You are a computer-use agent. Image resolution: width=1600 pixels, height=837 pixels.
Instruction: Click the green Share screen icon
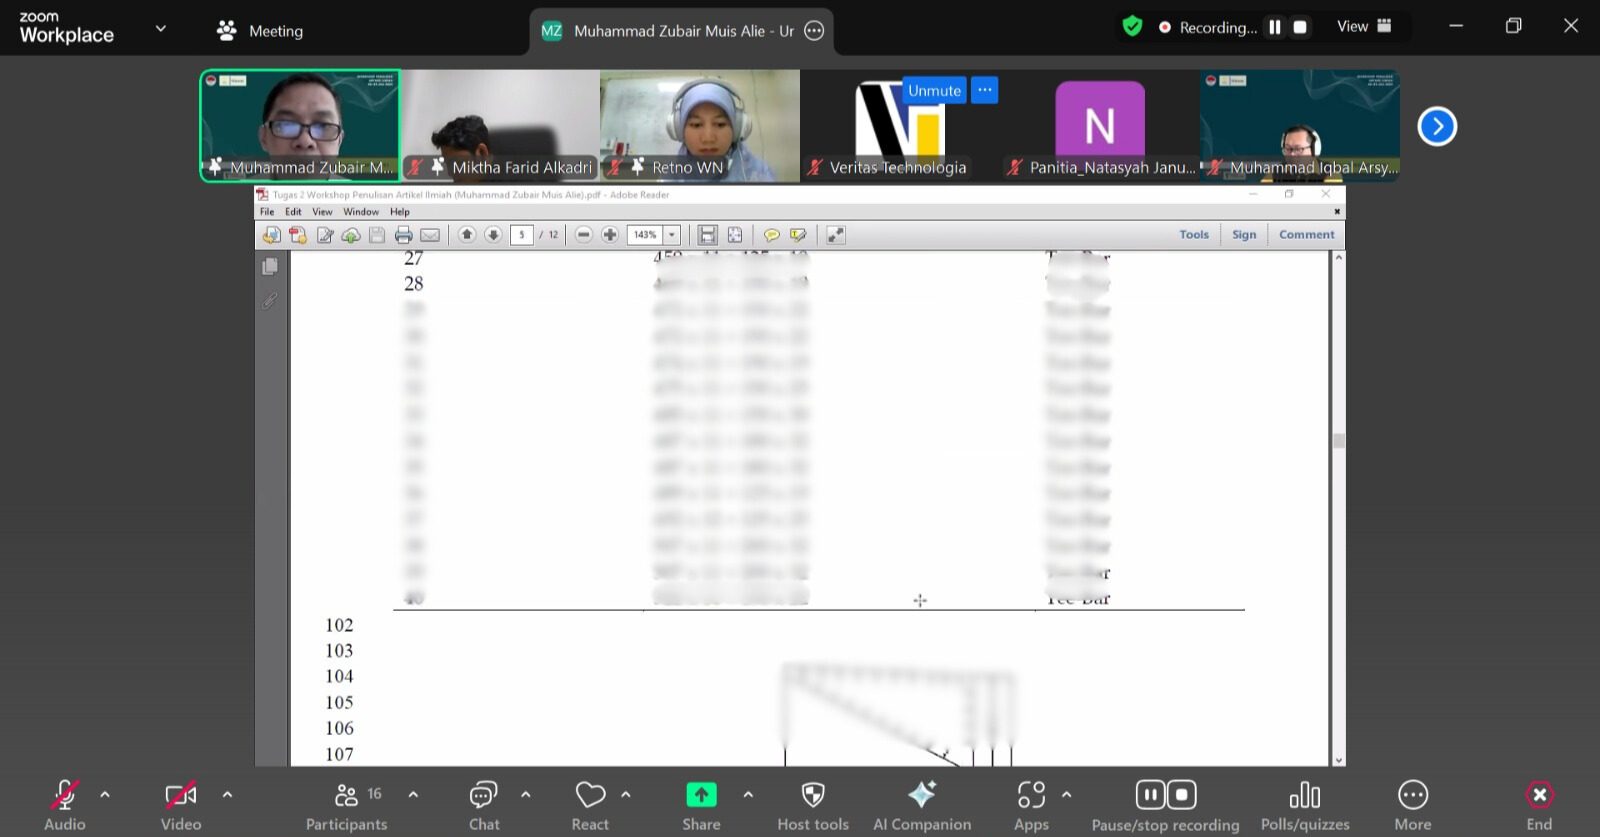(701, 795)
